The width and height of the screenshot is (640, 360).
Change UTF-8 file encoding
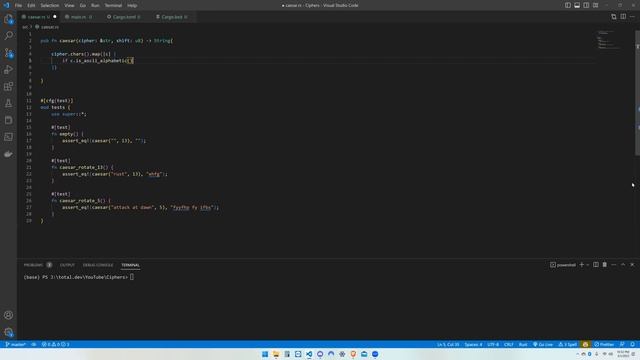coord(493,344)
